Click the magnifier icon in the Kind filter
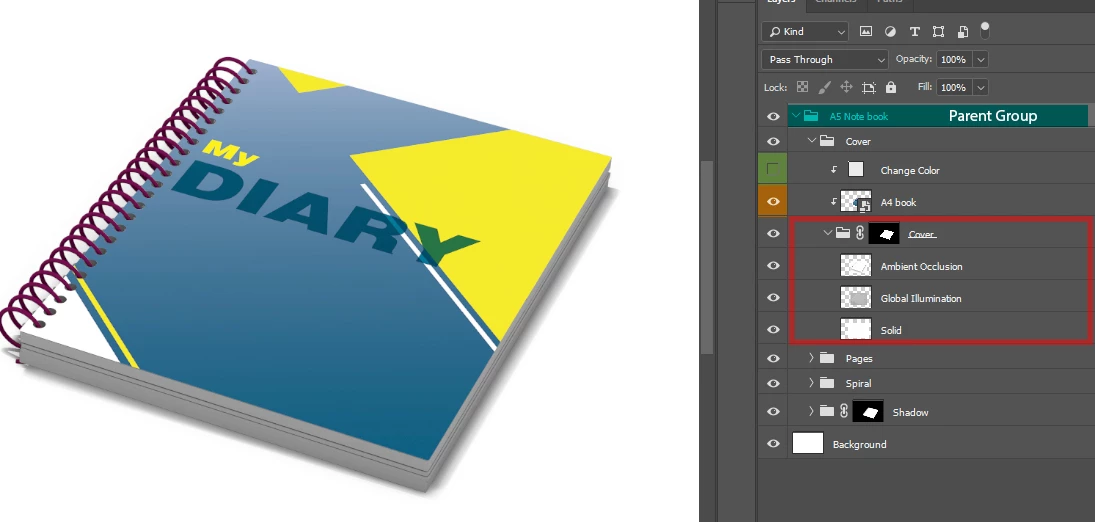 pyautogui.click(x=774, y=31)
